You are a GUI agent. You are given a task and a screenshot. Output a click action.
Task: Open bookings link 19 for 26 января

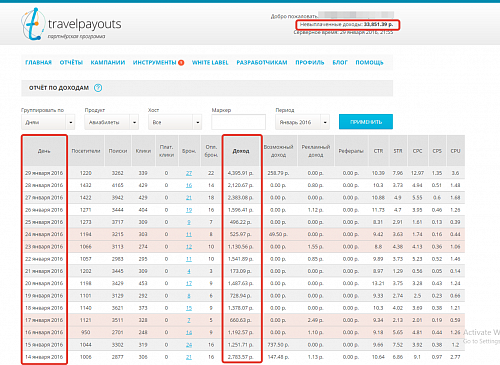click(x=189, y=210)
